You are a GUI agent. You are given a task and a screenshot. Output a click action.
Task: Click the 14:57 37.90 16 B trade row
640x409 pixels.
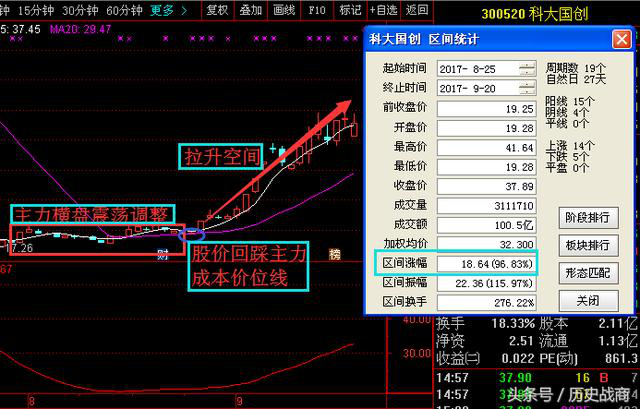tap(537, 378)
